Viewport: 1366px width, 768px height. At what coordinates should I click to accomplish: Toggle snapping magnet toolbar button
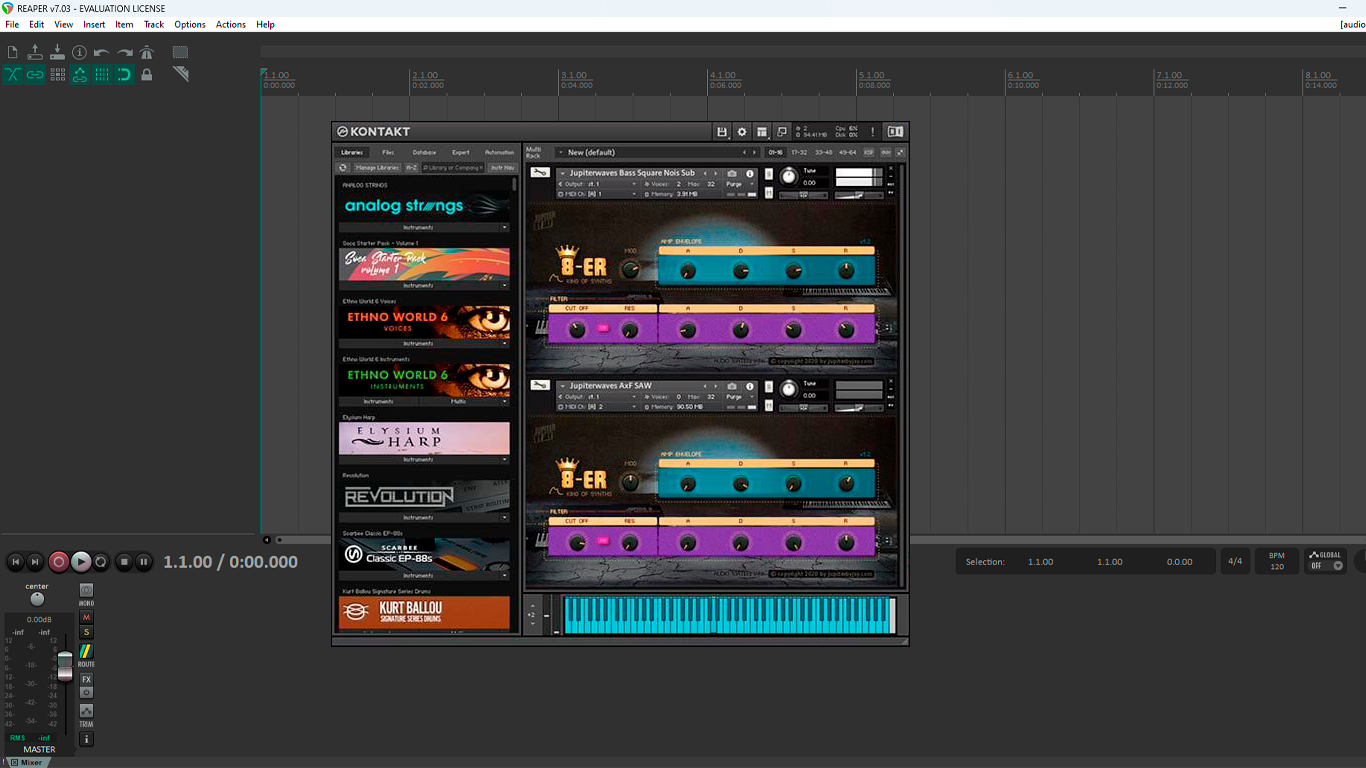[124, 74]
